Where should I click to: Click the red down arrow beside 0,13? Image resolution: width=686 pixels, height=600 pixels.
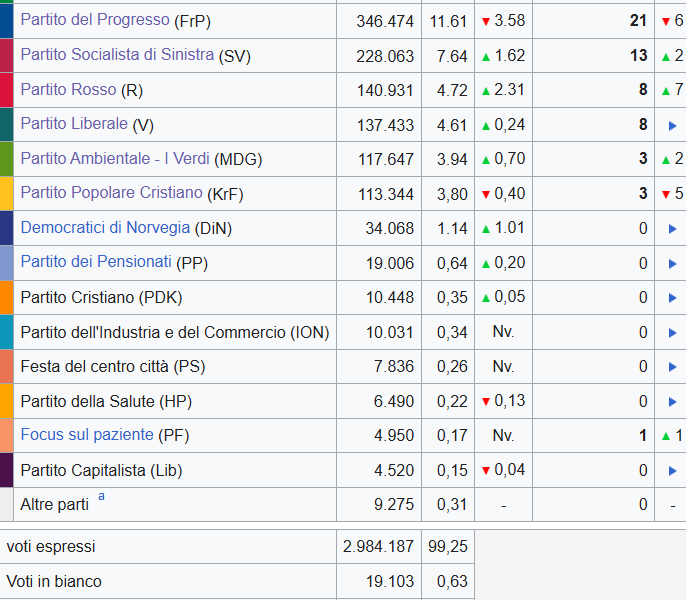click(x=486, y=402)
